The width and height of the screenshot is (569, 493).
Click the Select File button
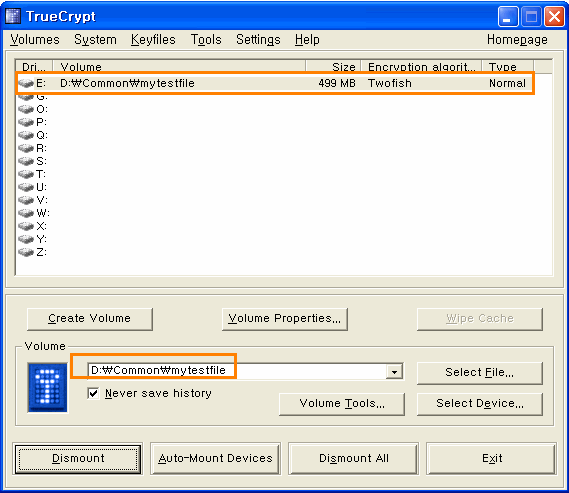[x=480, y=373]
